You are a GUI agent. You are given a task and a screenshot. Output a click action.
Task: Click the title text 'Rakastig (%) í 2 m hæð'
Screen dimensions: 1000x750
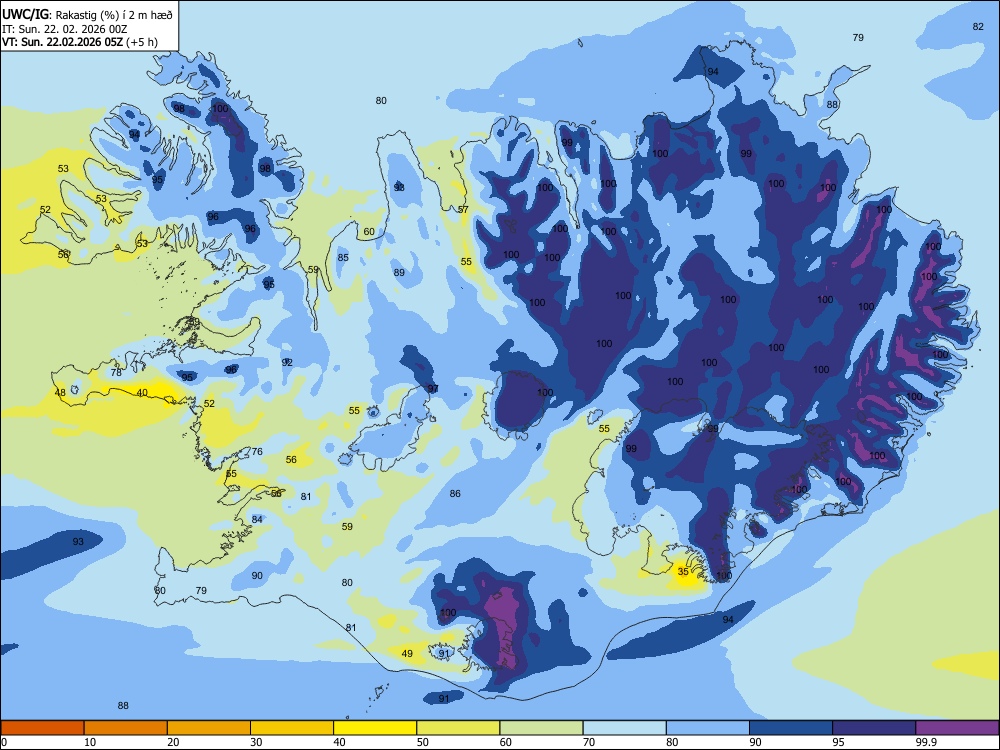point(114,14)
